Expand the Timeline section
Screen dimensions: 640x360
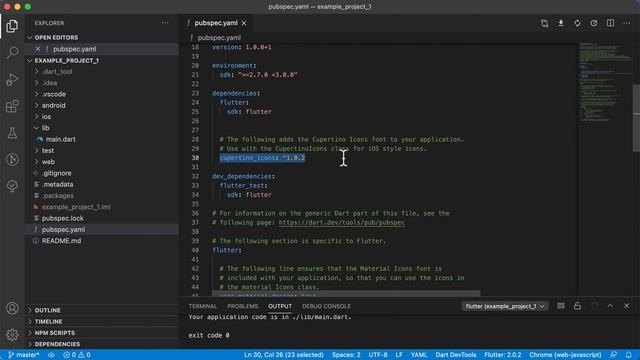point(48,322)
